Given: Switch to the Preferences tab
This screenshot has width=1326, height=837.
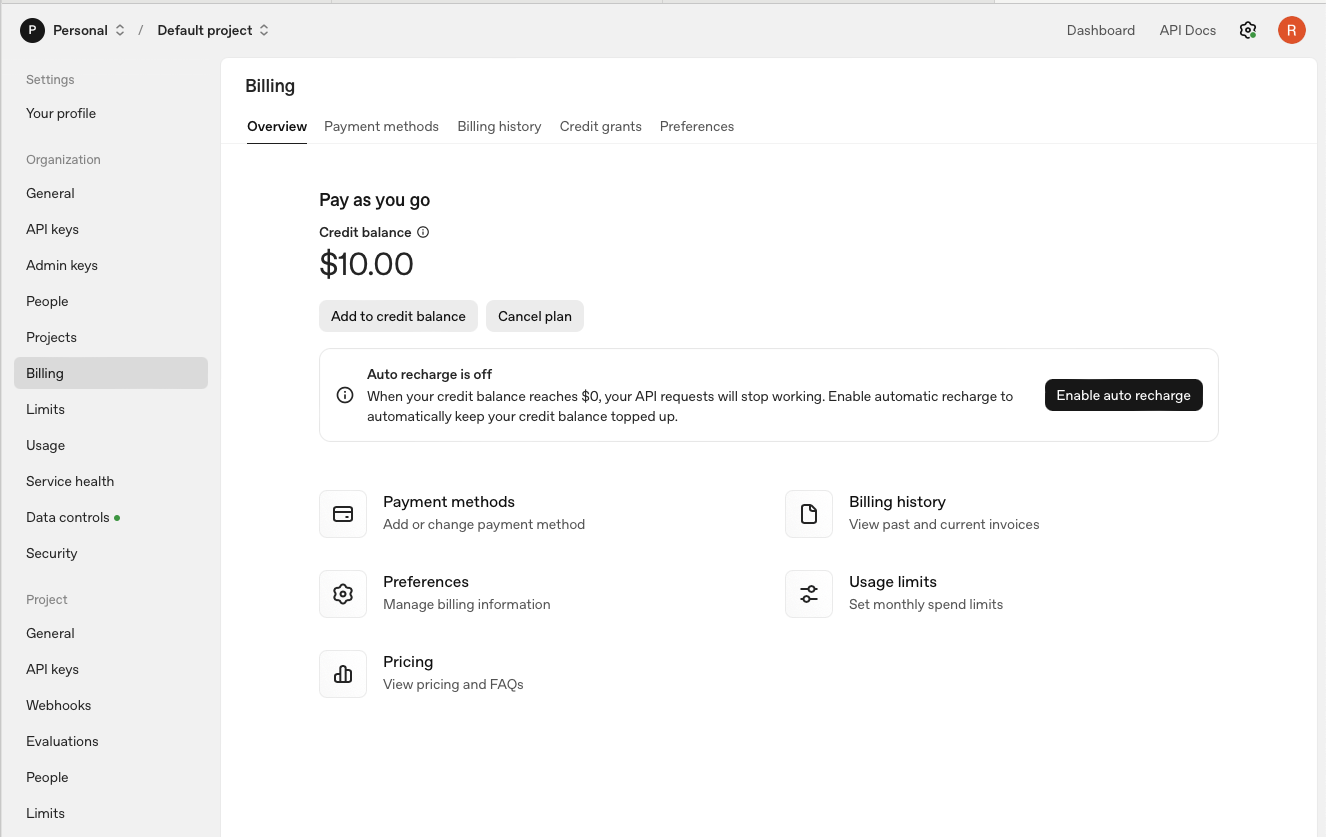Looking at the screenshot, I should (x=697, y=126).
